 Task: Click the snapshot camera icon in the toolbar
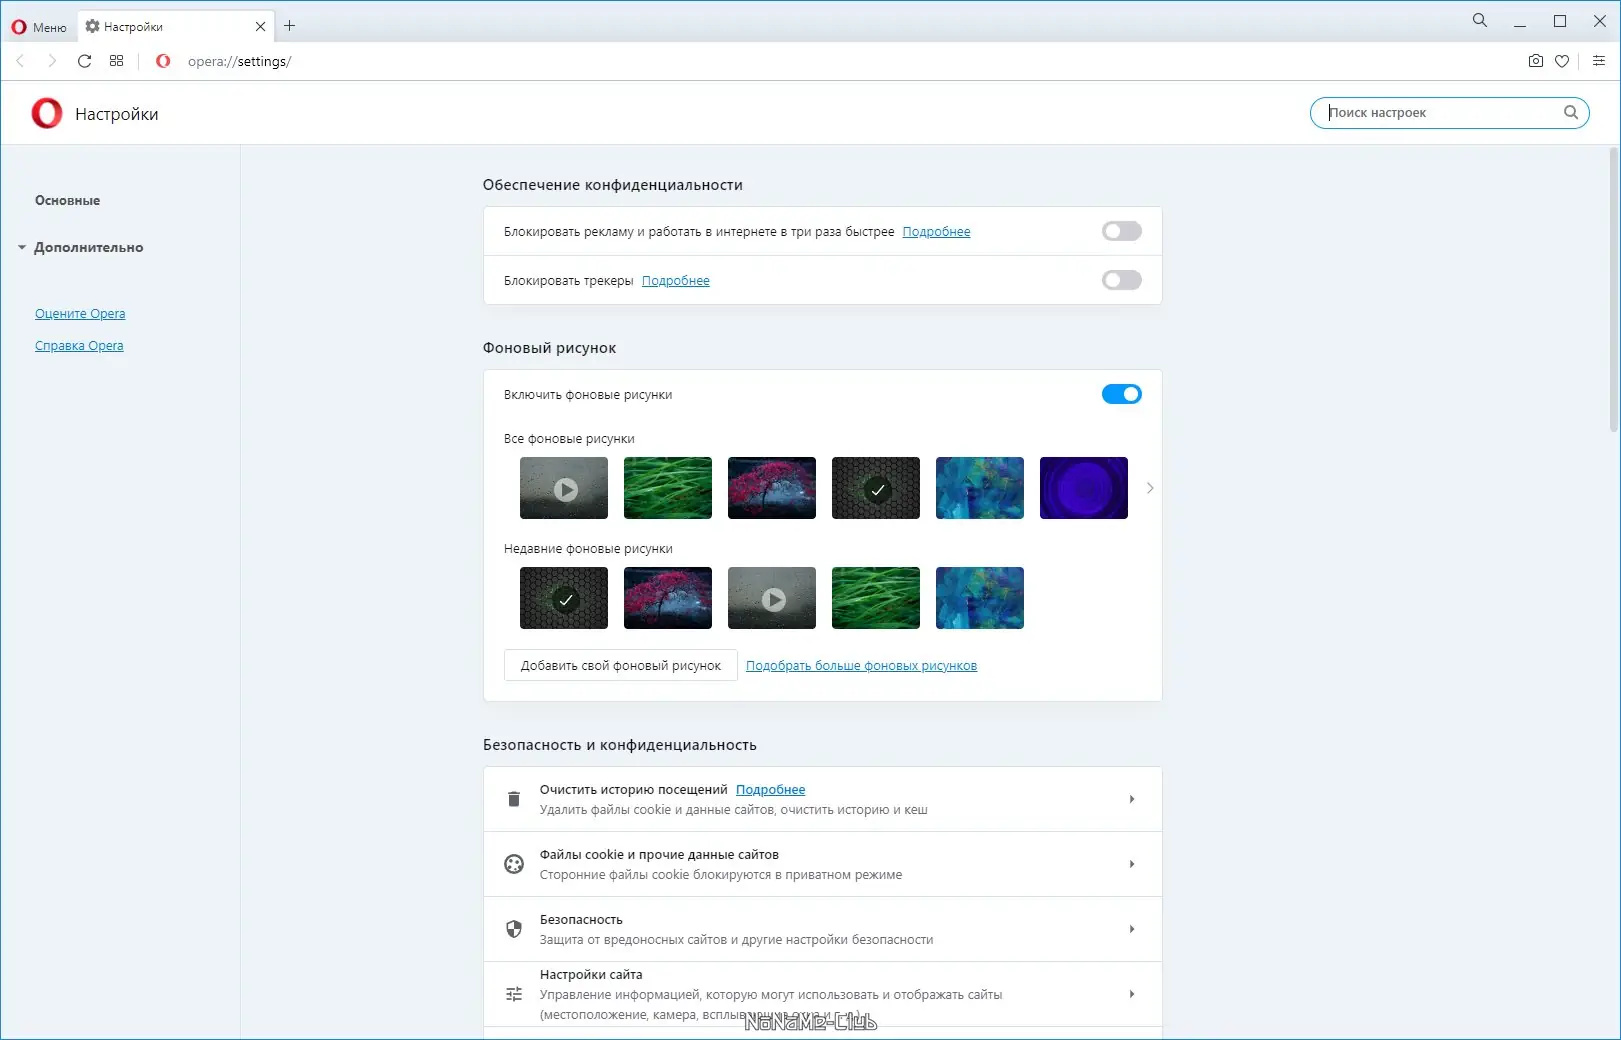[1535, 61]
